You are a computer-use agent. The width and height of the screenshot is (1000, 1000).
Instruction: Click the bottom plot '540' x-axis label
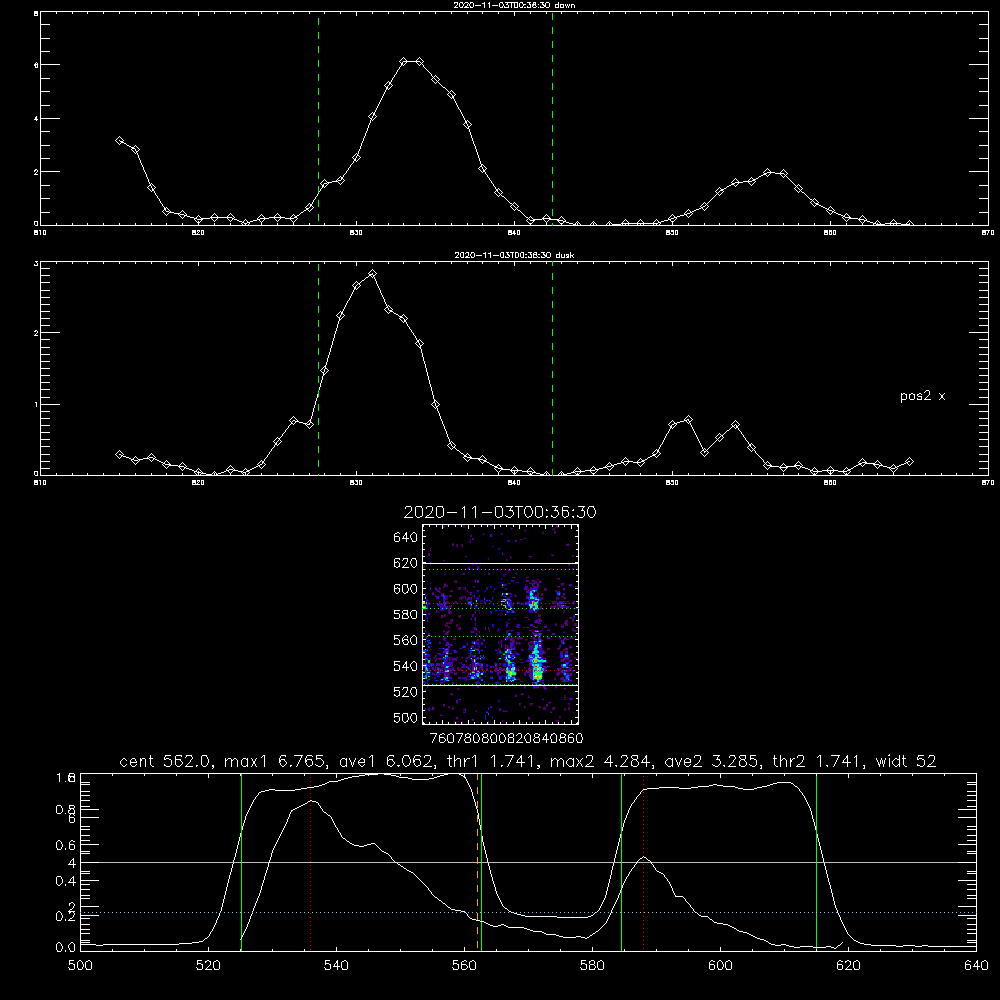point(336,966)
